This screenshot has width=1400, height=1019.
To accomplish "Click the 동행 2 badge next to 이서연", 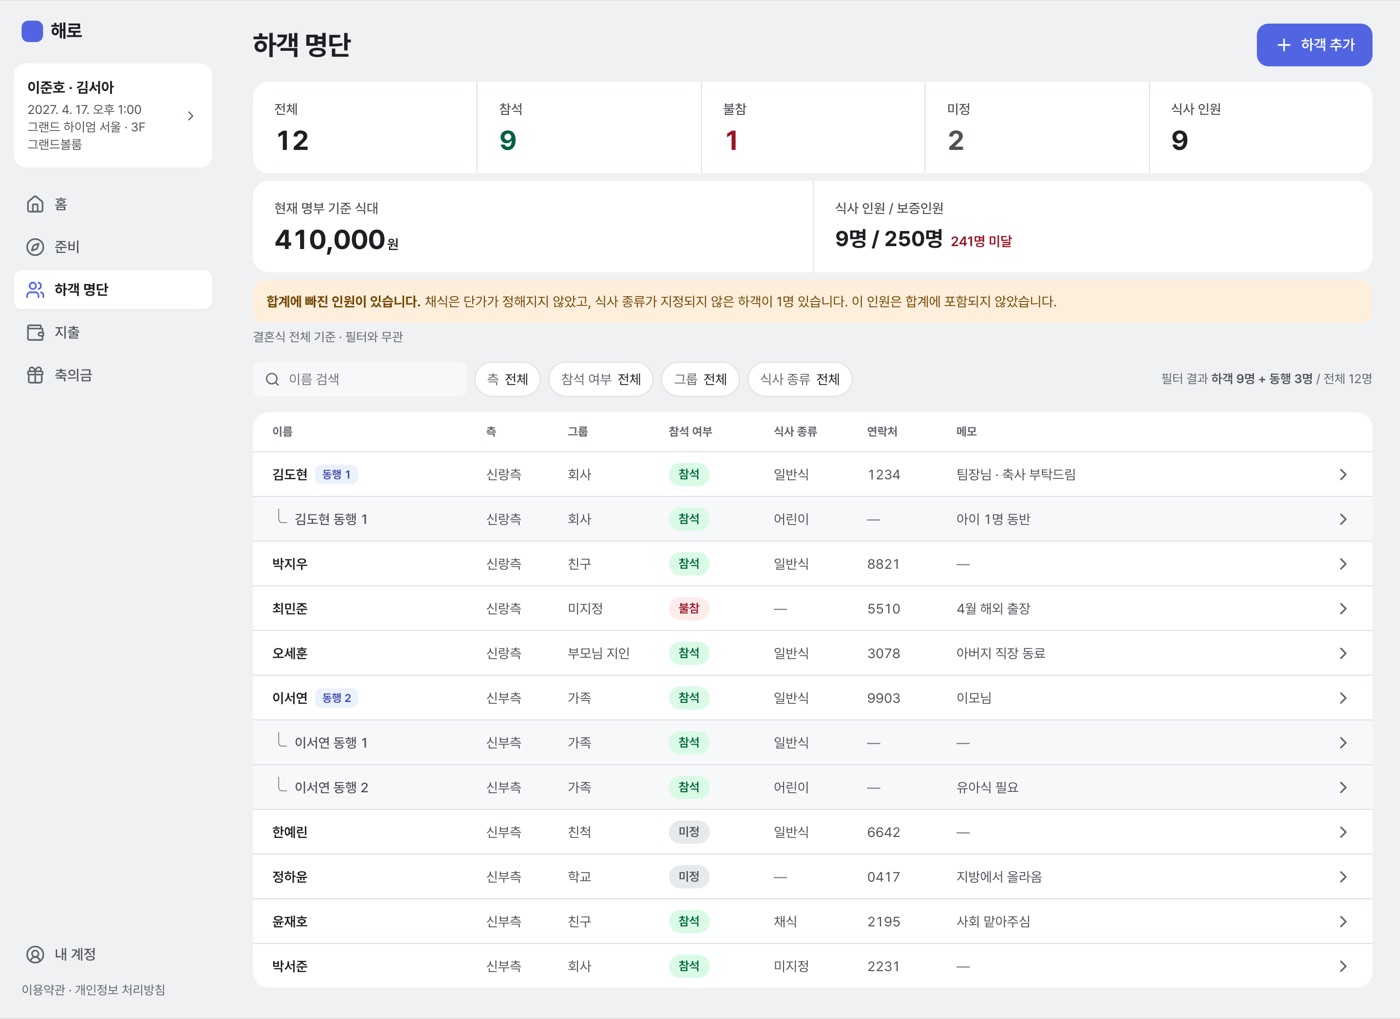I will tap(337, 698).
